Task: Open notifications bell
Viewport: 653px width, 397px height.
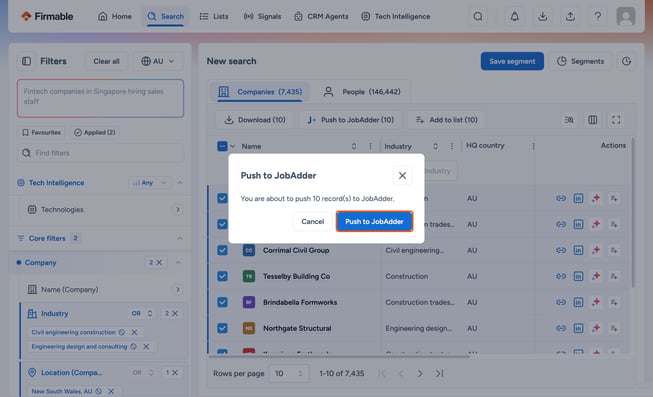Action: click(515, 16)
